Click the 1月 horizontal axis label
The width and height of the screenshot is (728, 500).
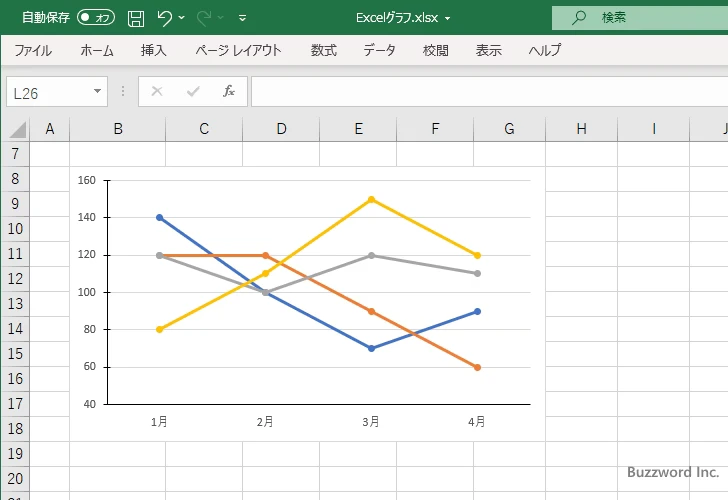[x=159, y=422]
